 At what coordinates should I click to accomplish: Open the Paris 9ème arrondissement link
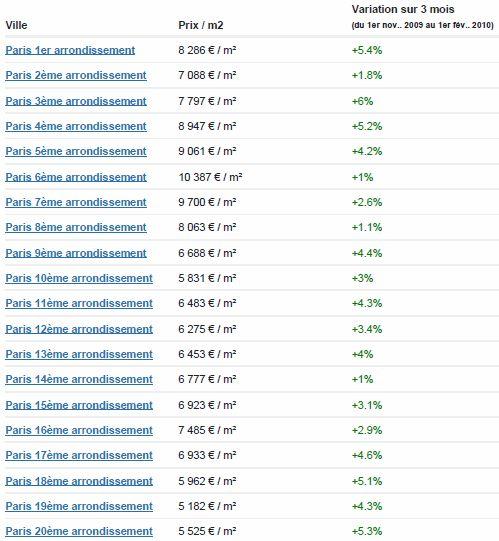[76, 253]
